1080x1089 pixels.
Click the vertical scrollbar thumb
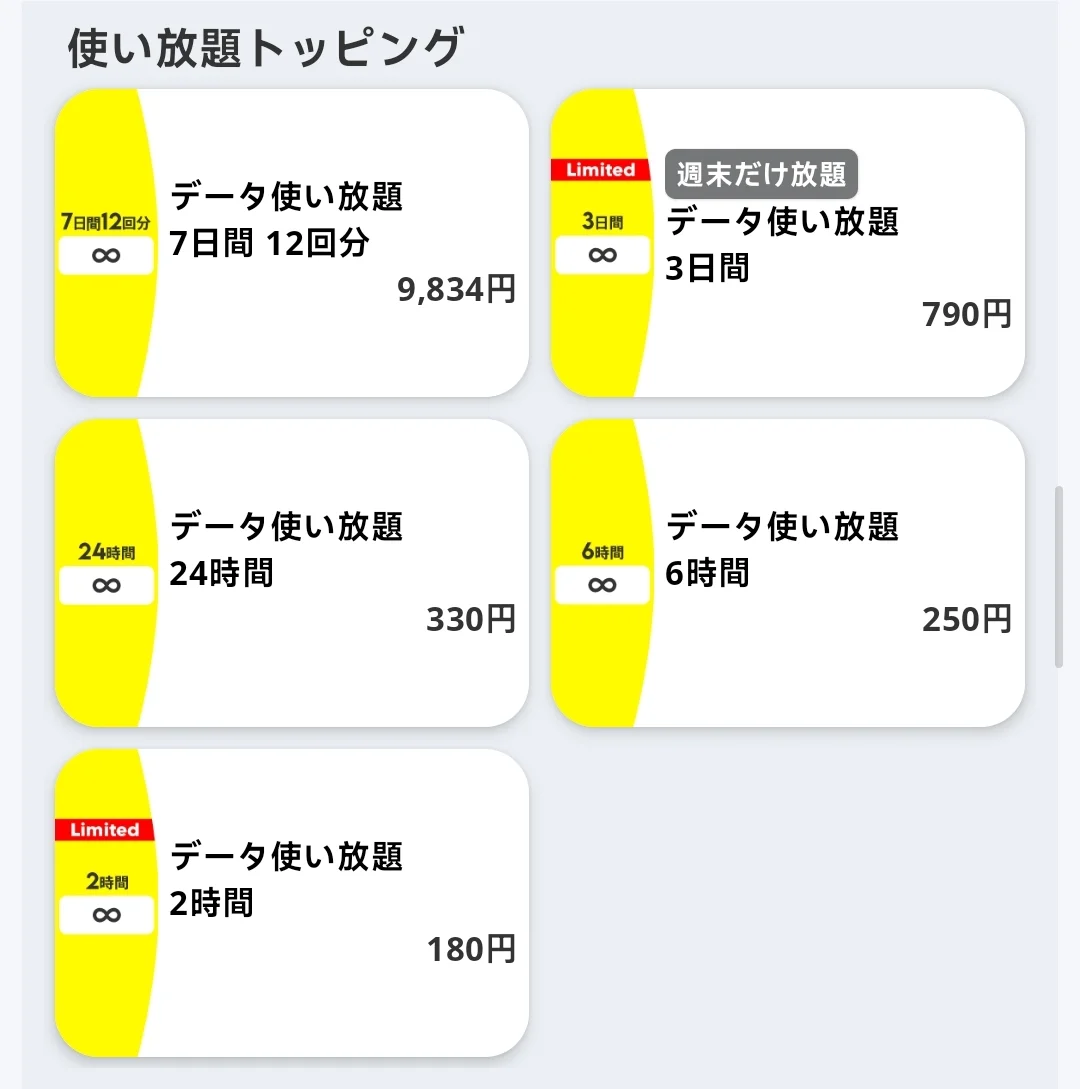coord(1059,577)
